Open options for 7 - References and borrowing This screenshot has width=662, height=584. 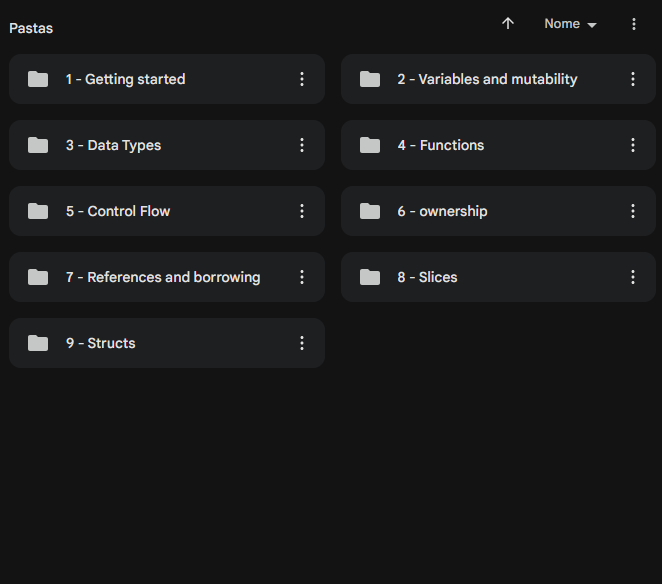(x=302, y=277)
